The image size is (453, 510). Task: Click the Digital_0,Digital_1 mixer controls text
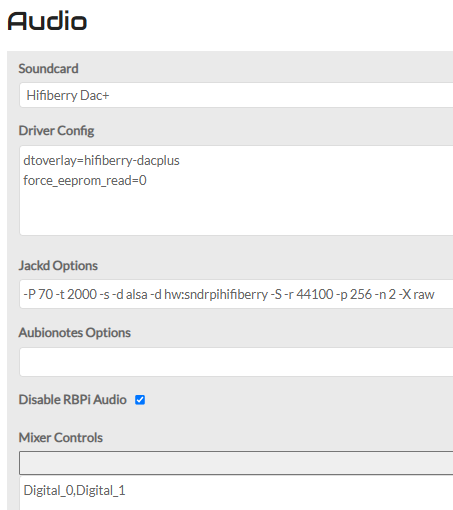(74, 491)
